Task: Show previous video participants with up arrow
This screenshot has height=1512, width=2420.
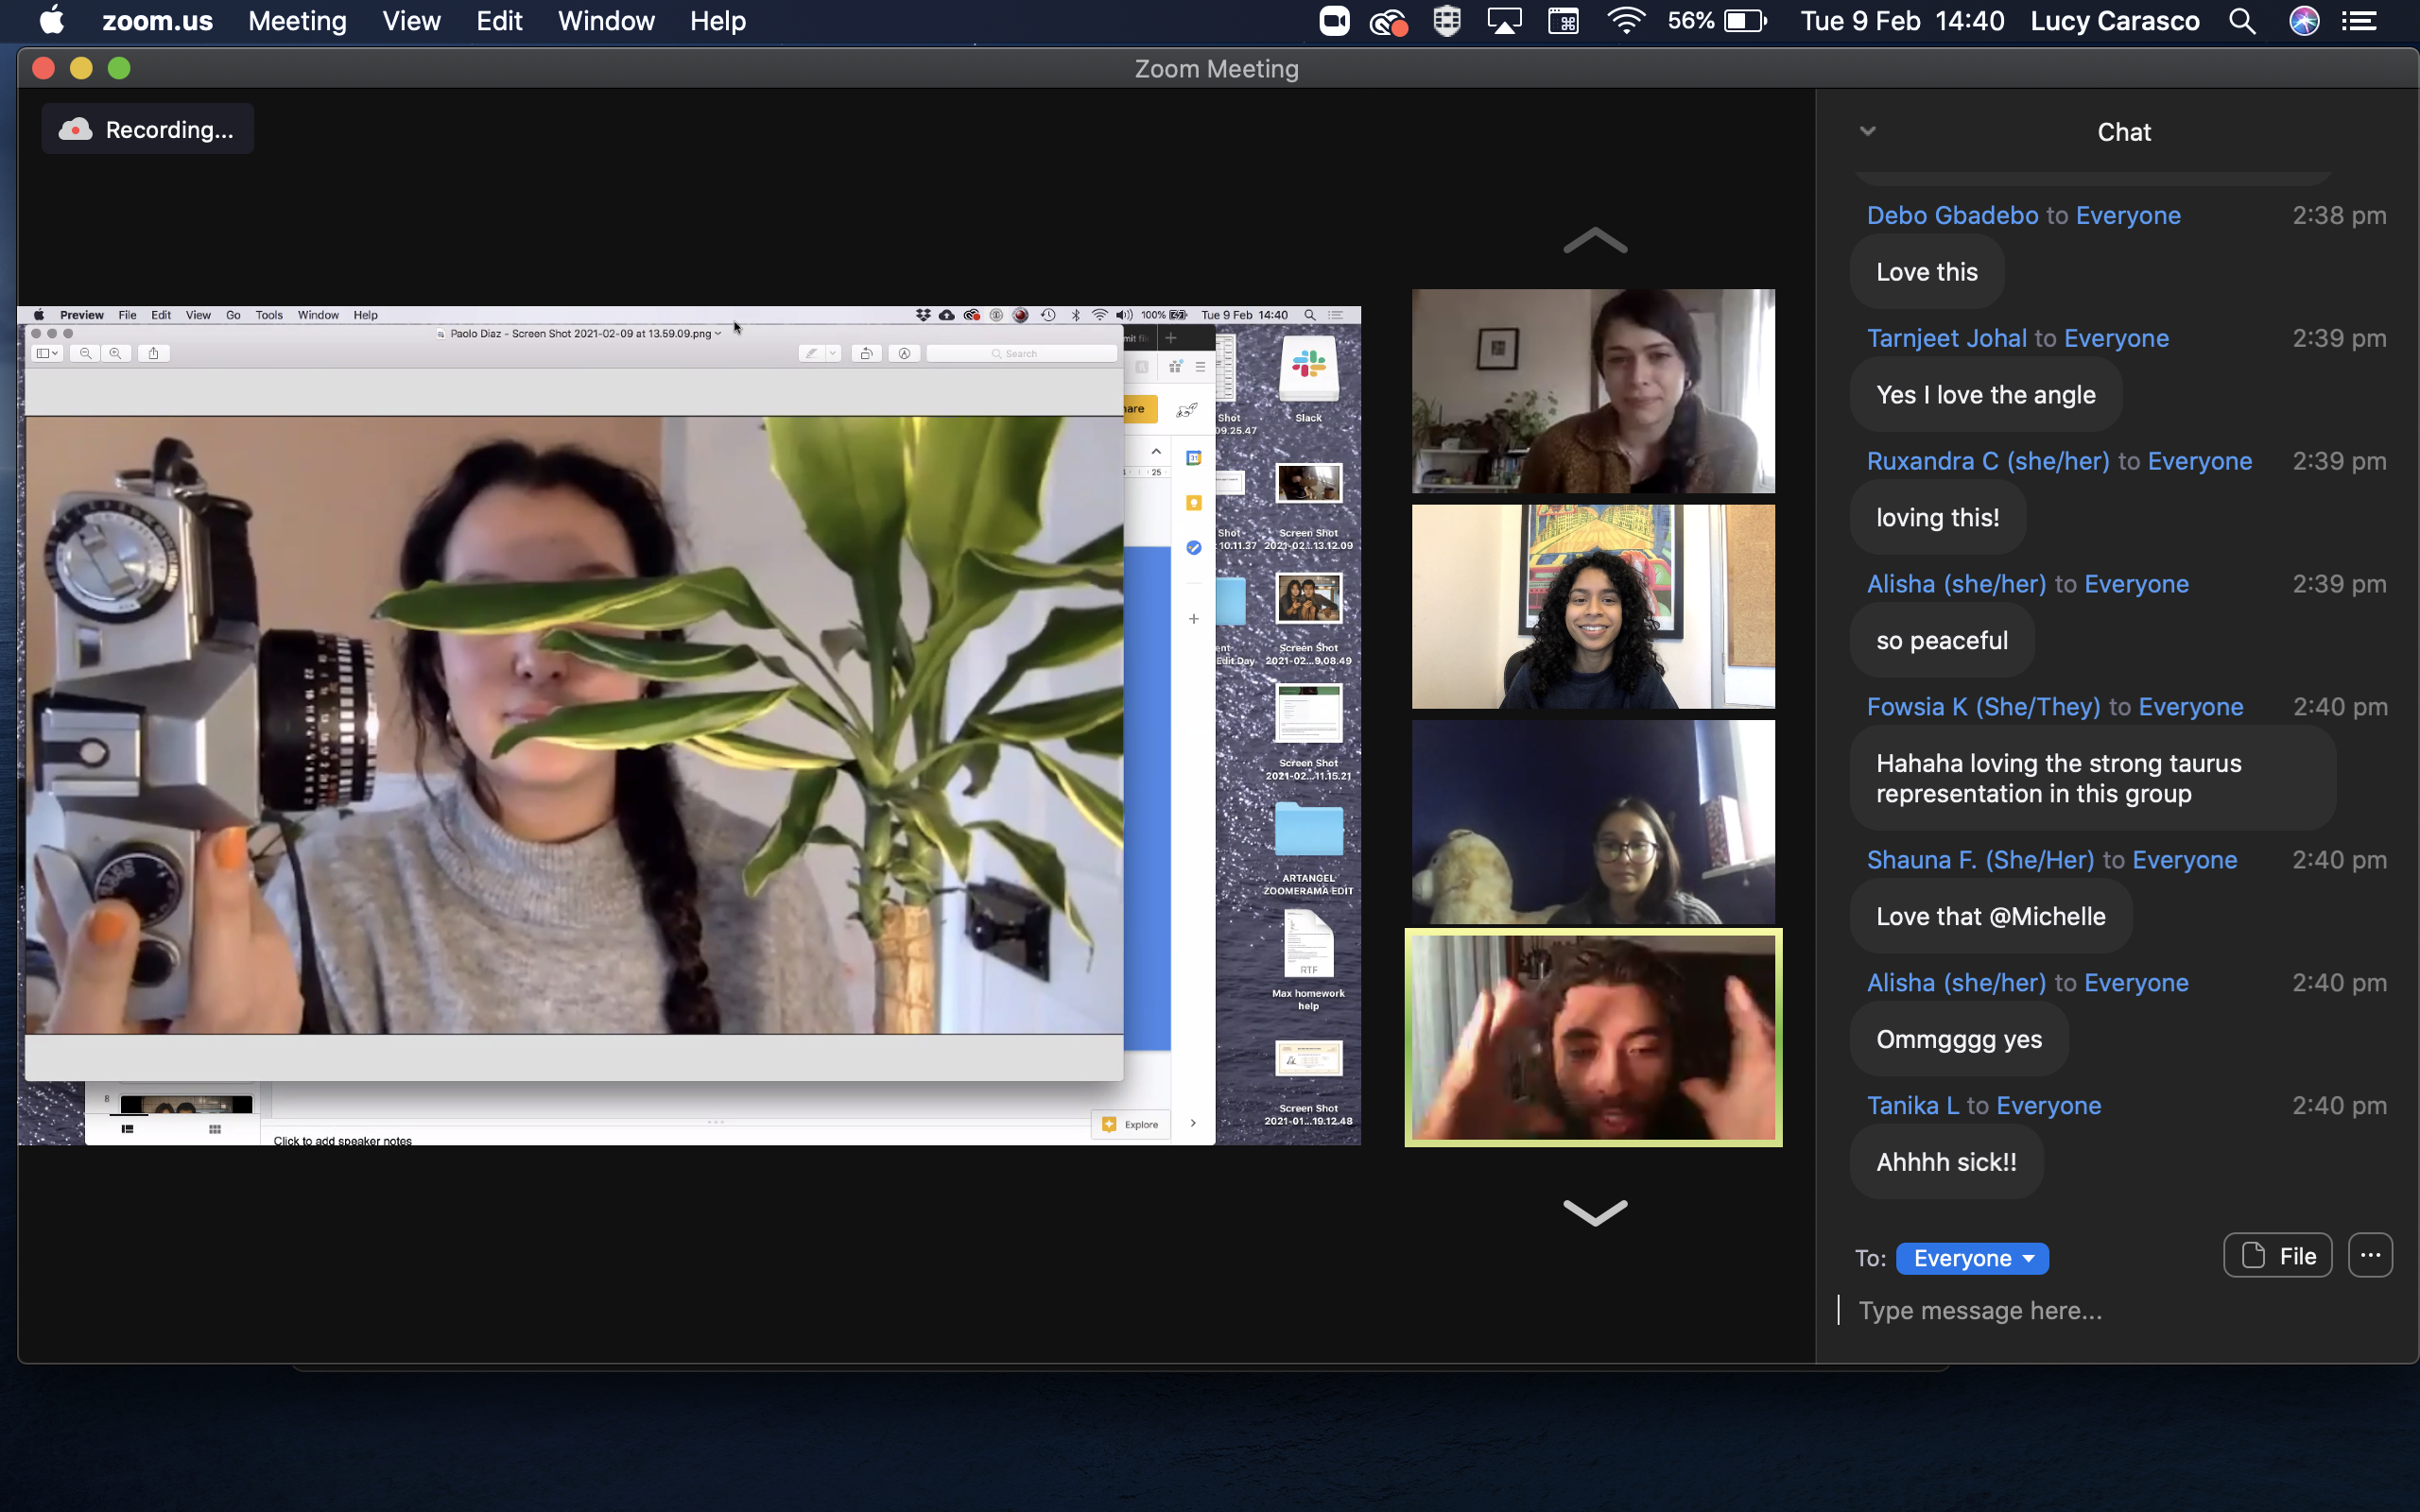Action: tap(1595, 241)
